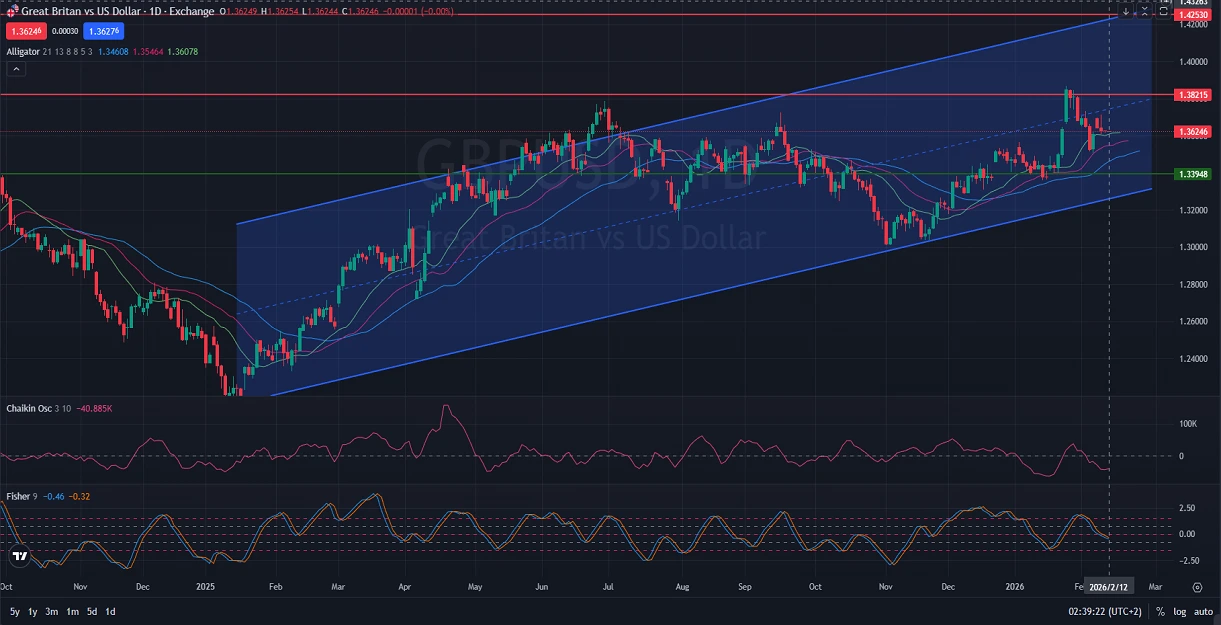Select the 5y time range

[14, 611]
